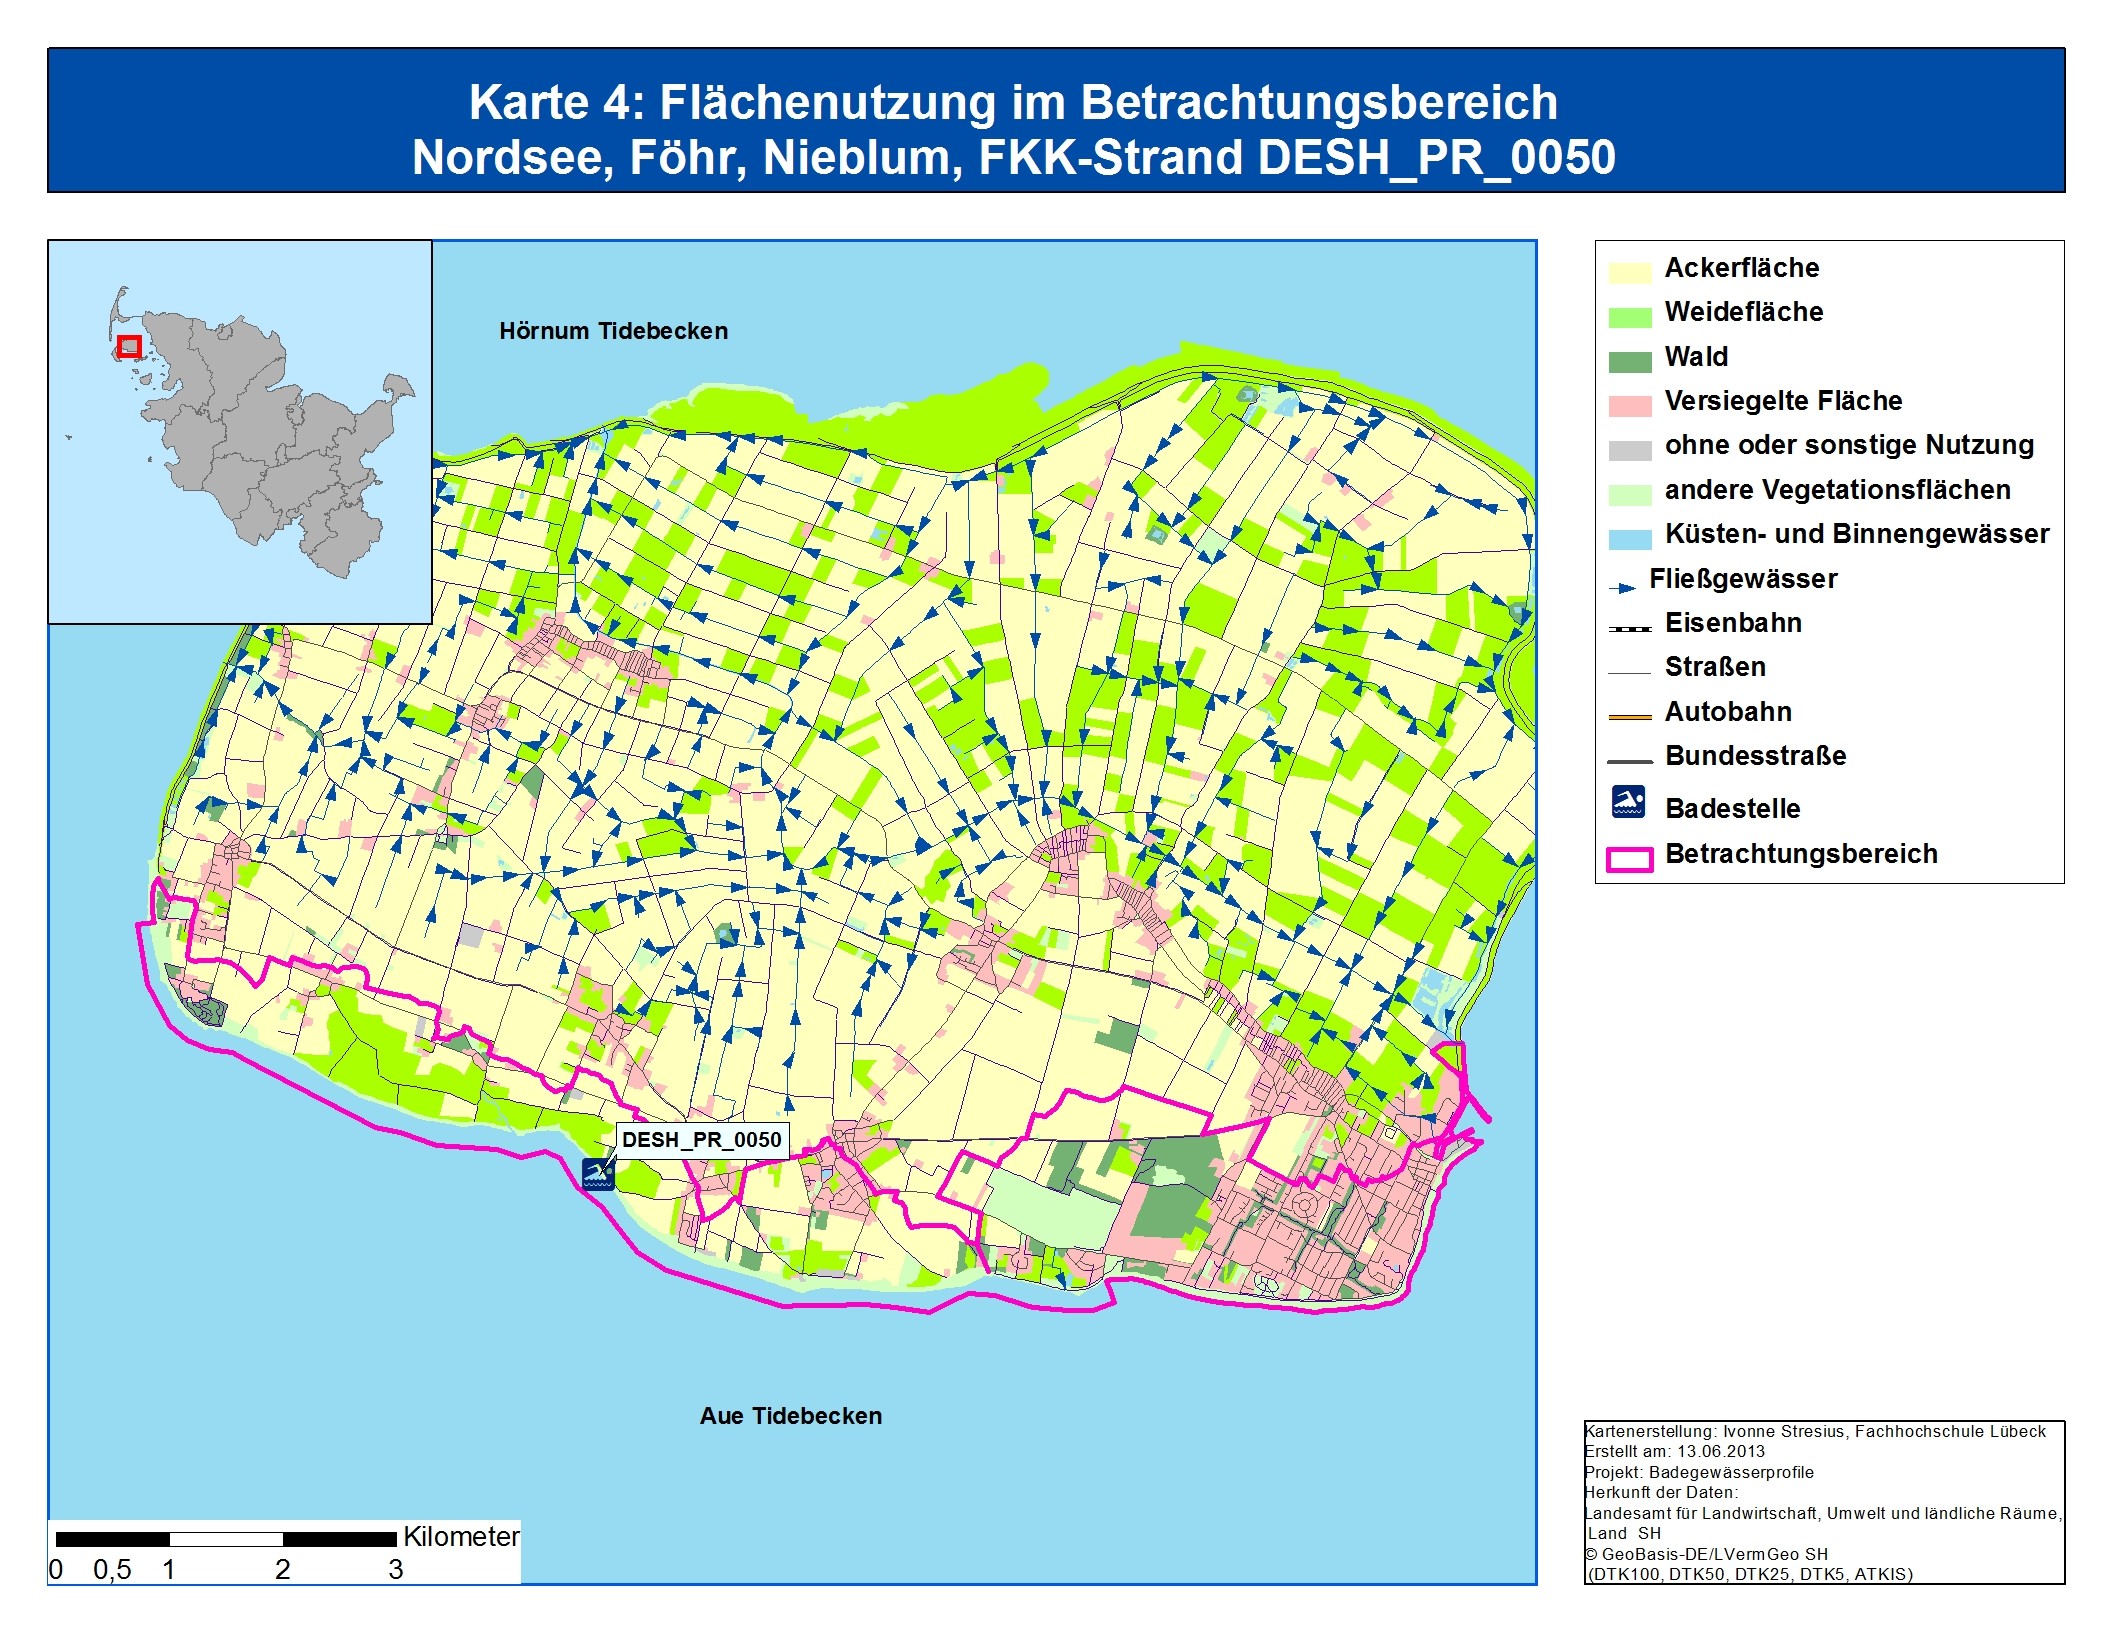This screenshot has height=1632, width=2112.
Task: Click the Bundesstraße line symbol in legend
Action: pyautogui.click(x=1630, y=762)
